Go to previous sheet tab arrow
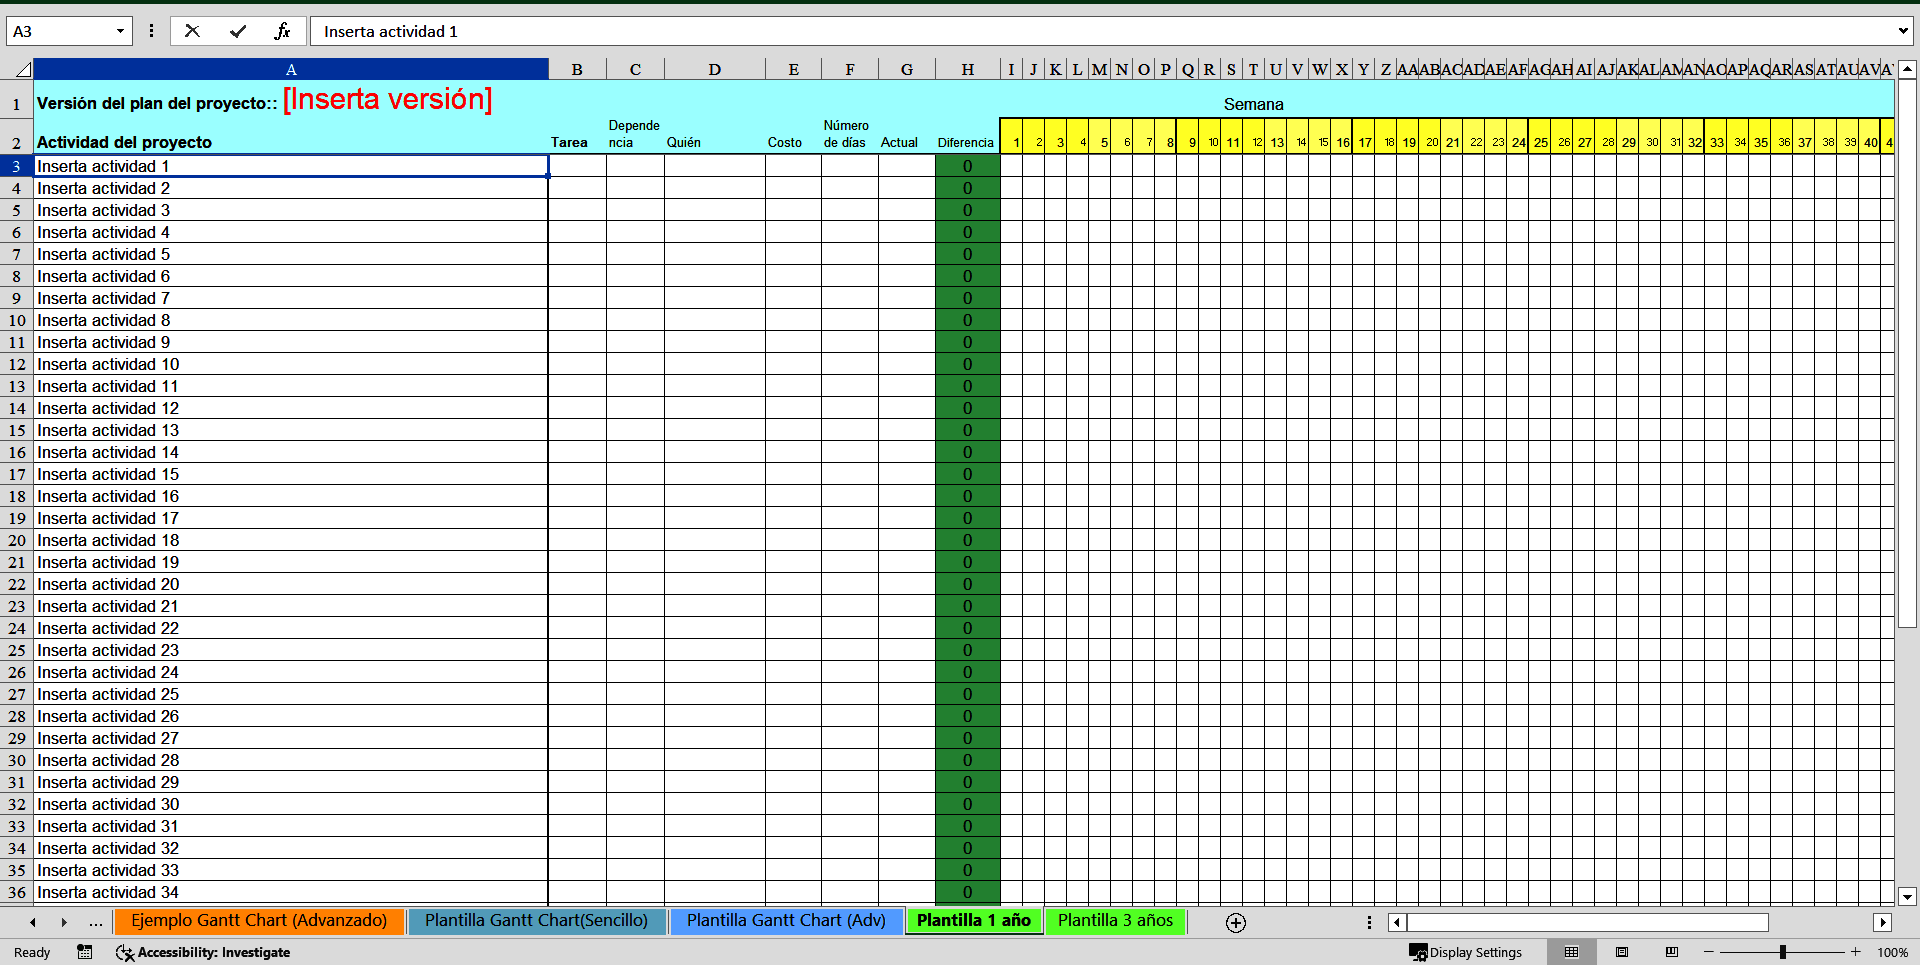 pos(33,922)
